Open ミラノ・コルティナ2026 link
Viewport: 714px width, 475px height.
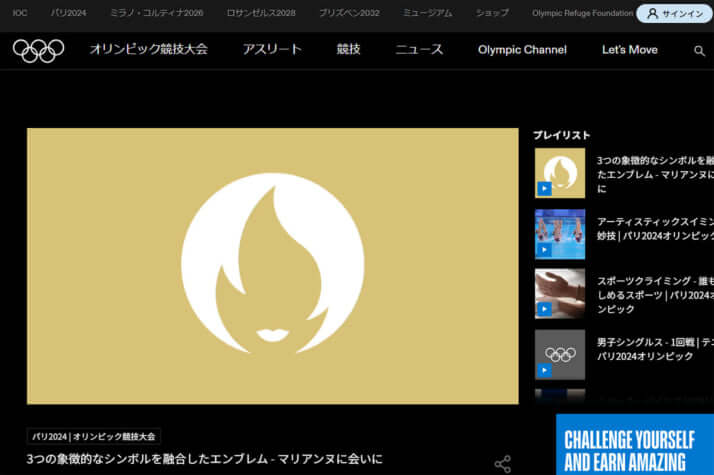click(157, 13)
